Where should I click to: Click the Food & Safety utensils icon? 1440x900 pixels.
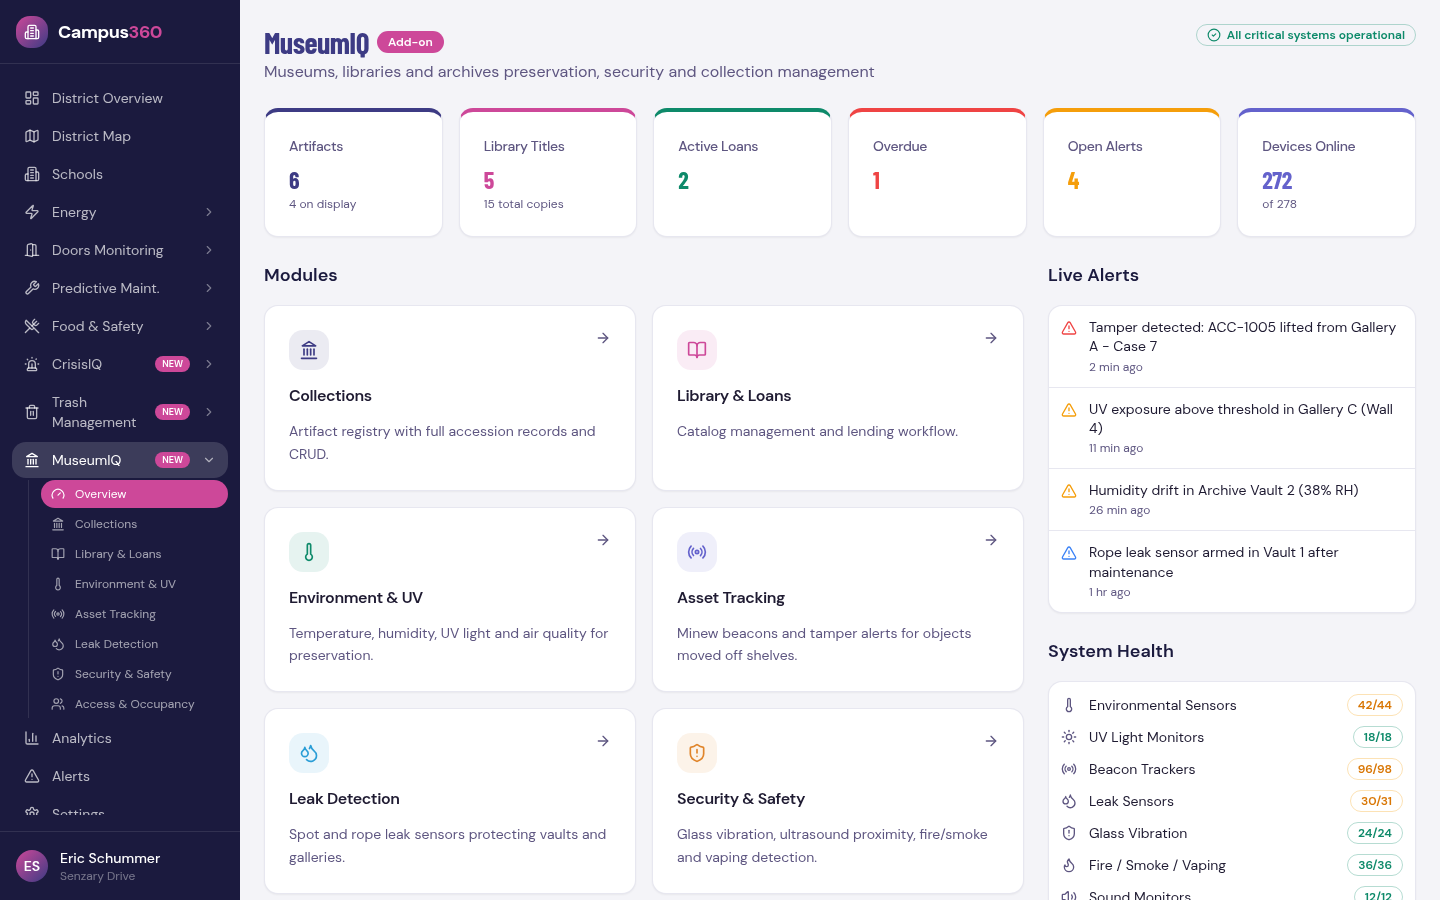pyautogui.click(x=32, y=326)
